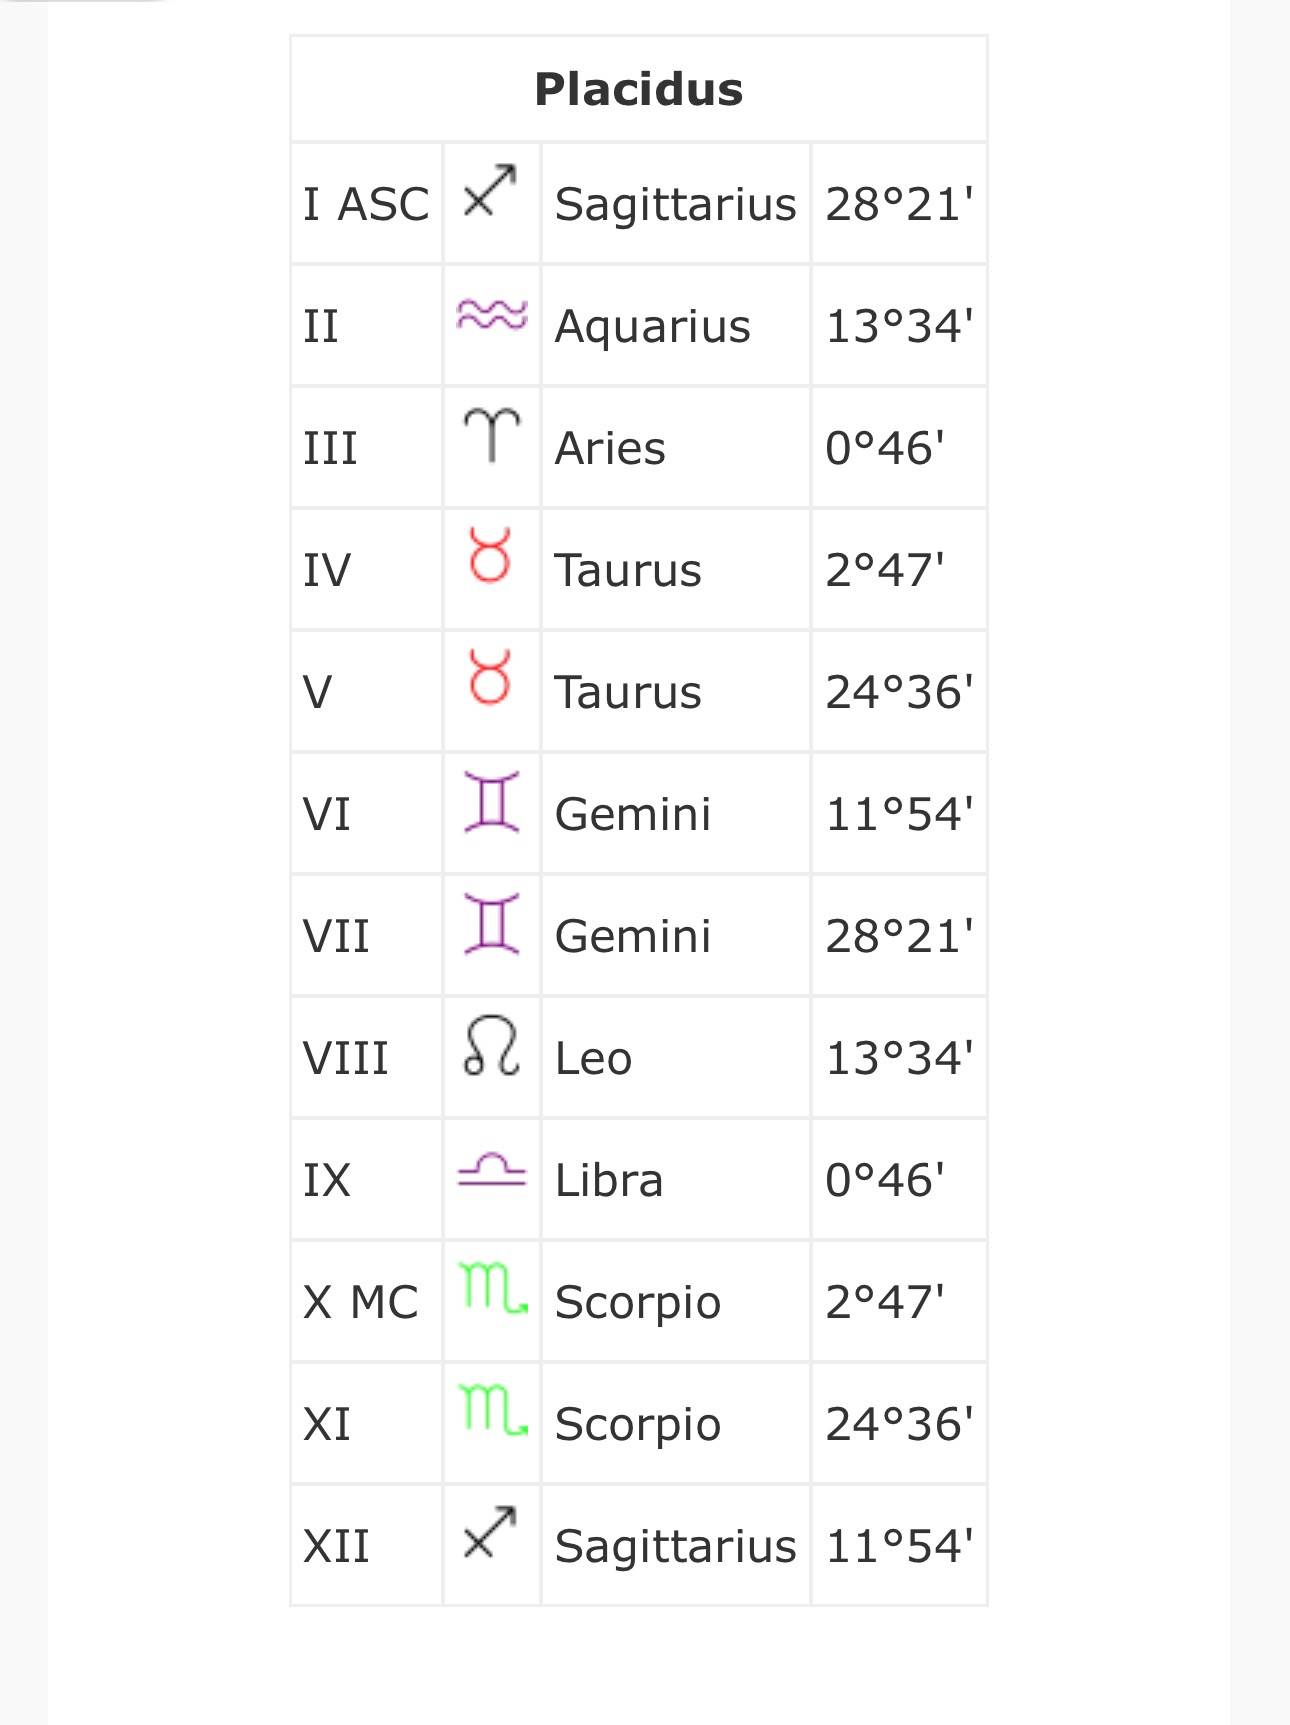Click the Aries ram symbol icon
The image size is (1290, 1725).
tap(491, 434)
